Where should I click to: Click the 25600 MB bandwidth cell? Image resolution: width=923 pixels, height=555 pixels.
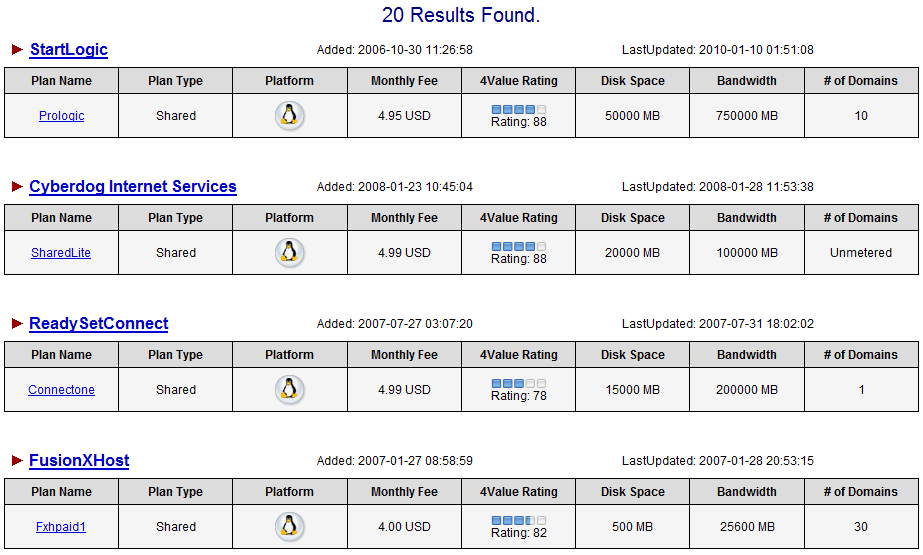click(x=747, y=527)
